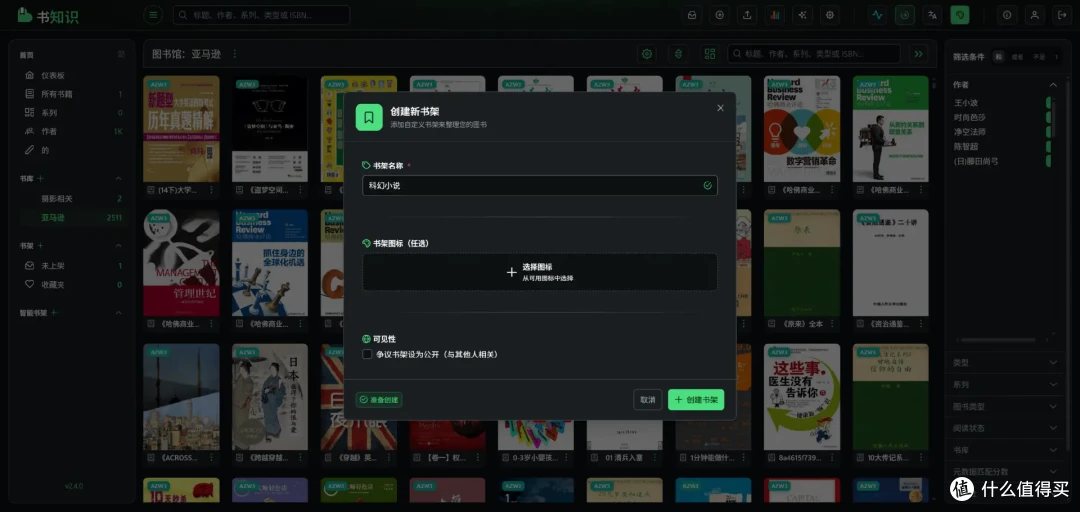Open the colorful bar chart statistics icon
This screenshot has height=512, width=1080.
pos(775,14)
